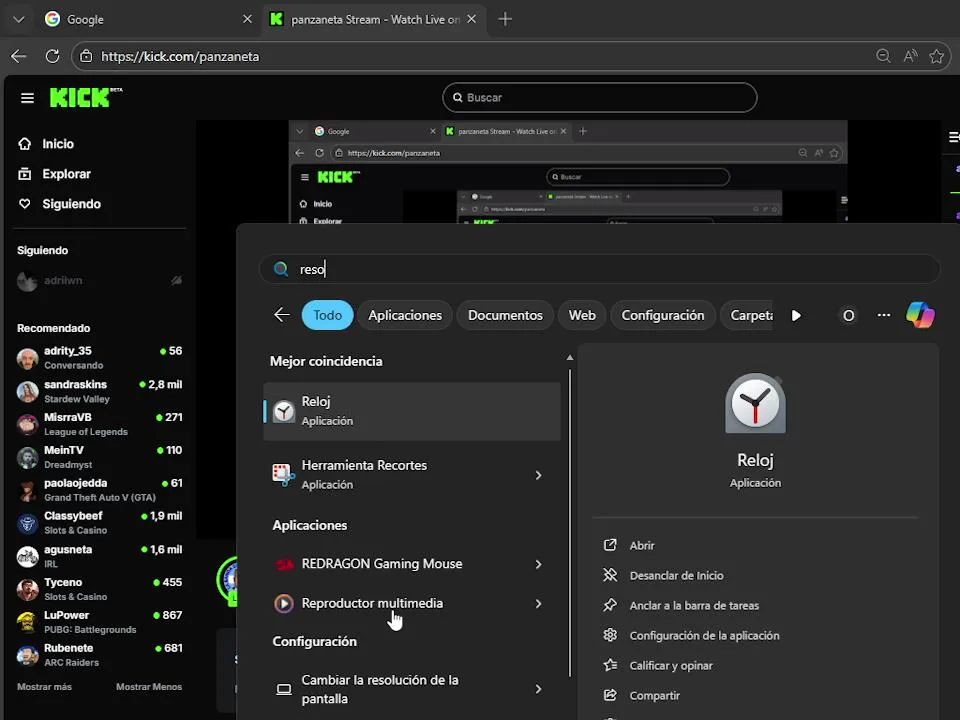The height and width of the screenshot is (720, 960).
Task: Click the Windows search text field
Action: click(x=599, y=269)
